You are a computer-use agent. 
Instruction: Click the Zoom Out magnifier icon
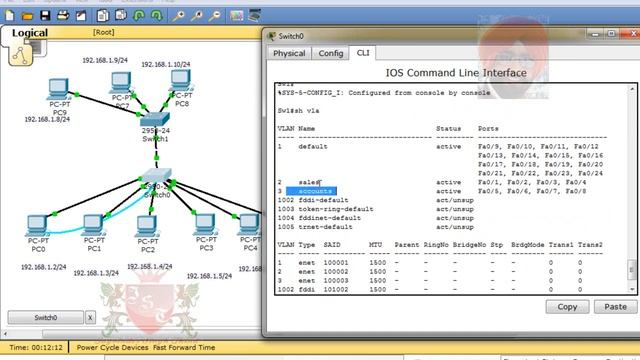(215, 16)
